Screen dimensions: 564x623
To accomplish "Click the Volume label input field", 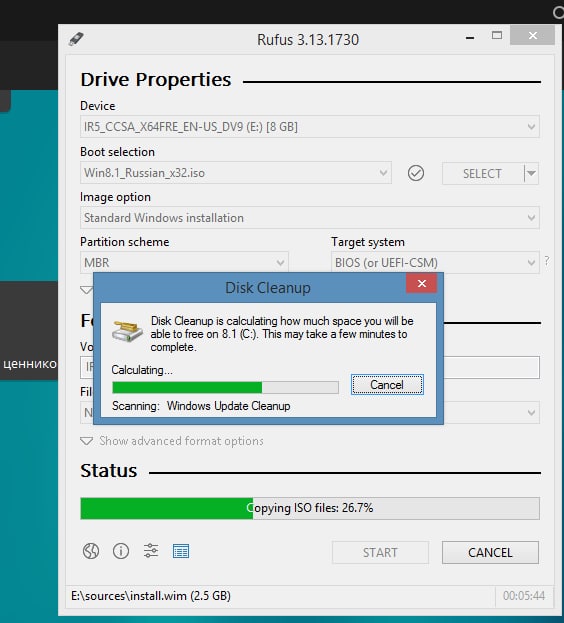I will [491, 368].
